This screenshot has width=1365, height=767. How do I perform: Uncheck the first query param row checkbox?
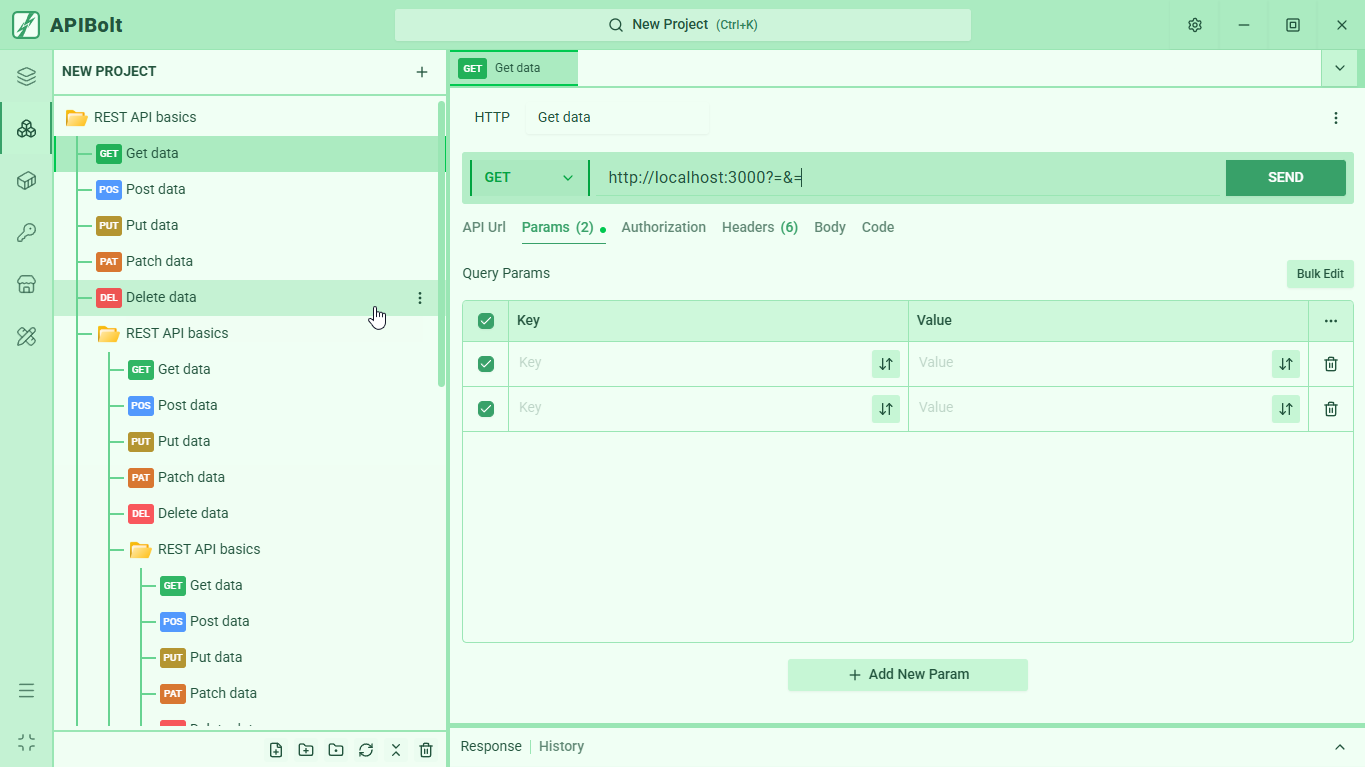pyautogui.click(x=486, y=364)
